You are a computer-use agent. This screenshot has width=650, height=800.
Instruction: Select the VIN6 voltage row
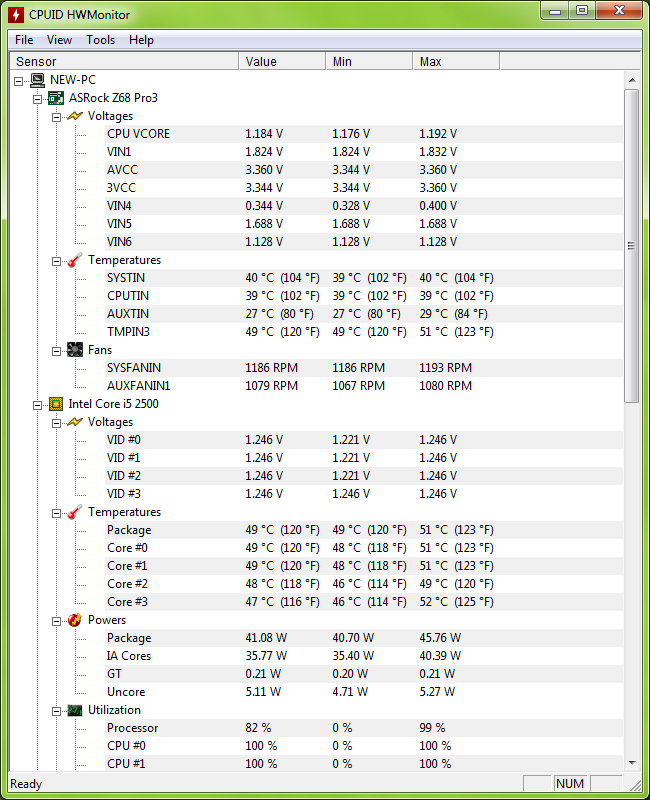click(364, 242)
